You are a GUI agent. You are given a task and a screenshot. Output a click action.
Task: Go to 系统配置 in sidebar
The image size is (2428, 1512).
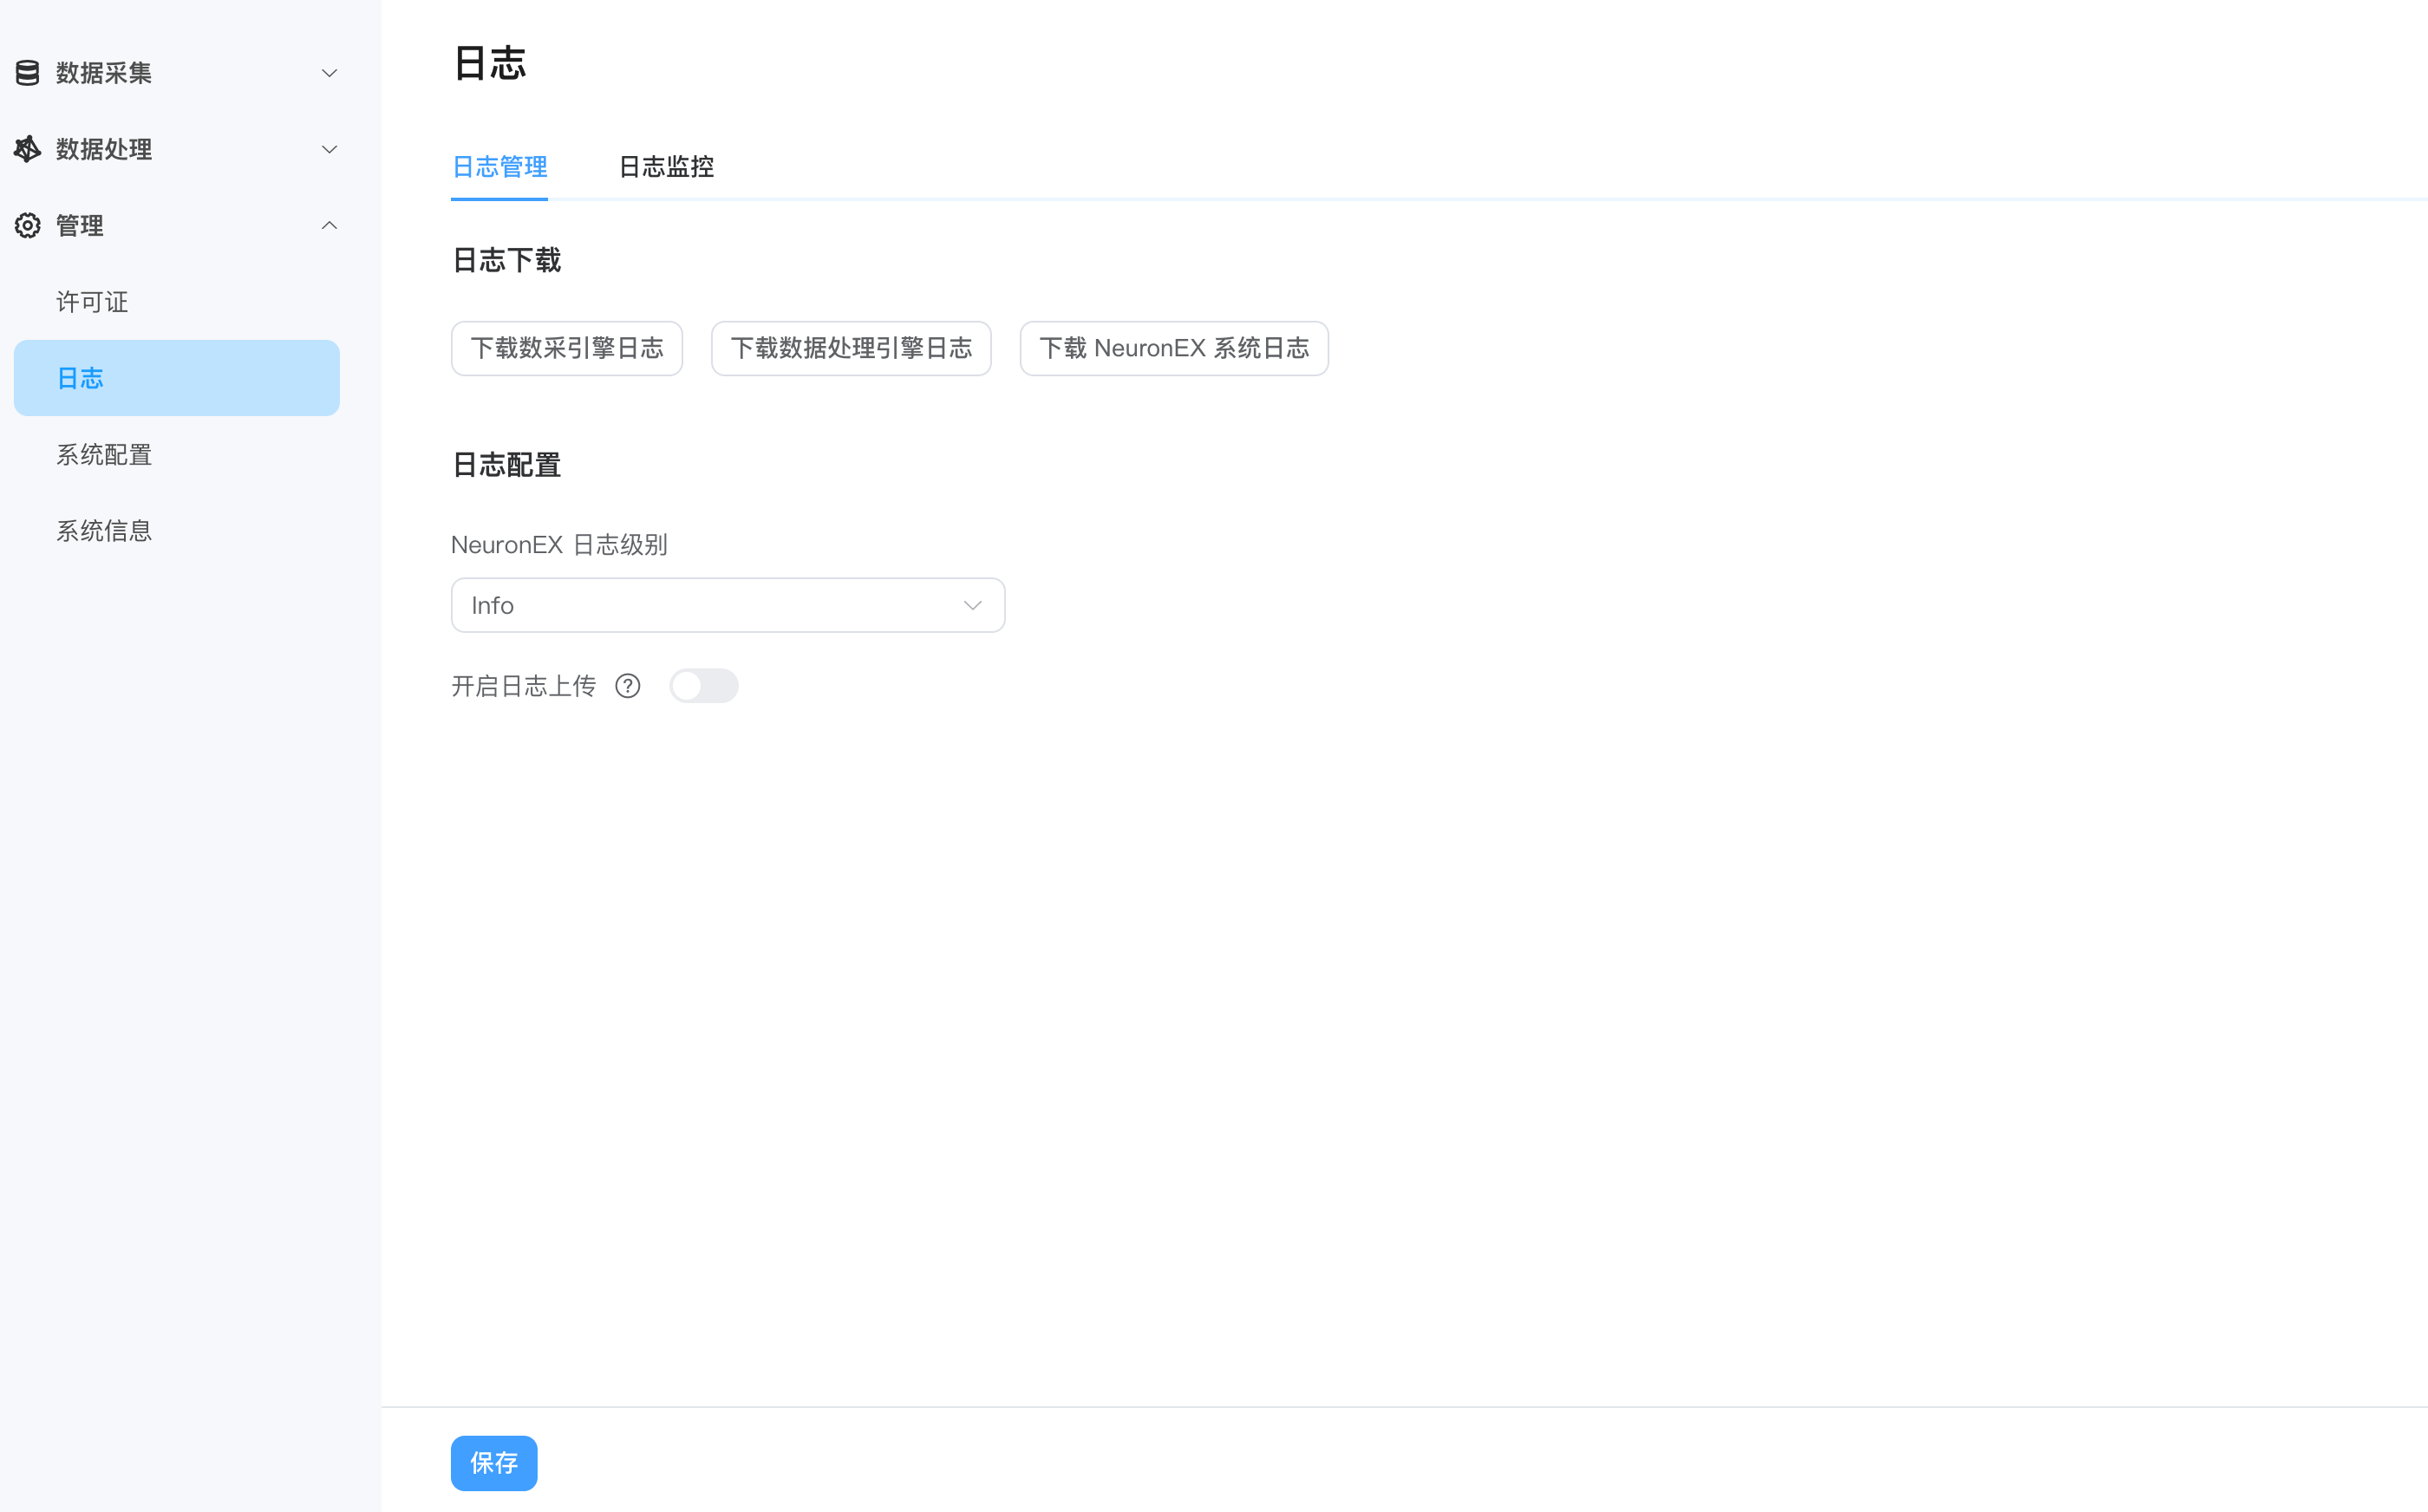(104, 455)
